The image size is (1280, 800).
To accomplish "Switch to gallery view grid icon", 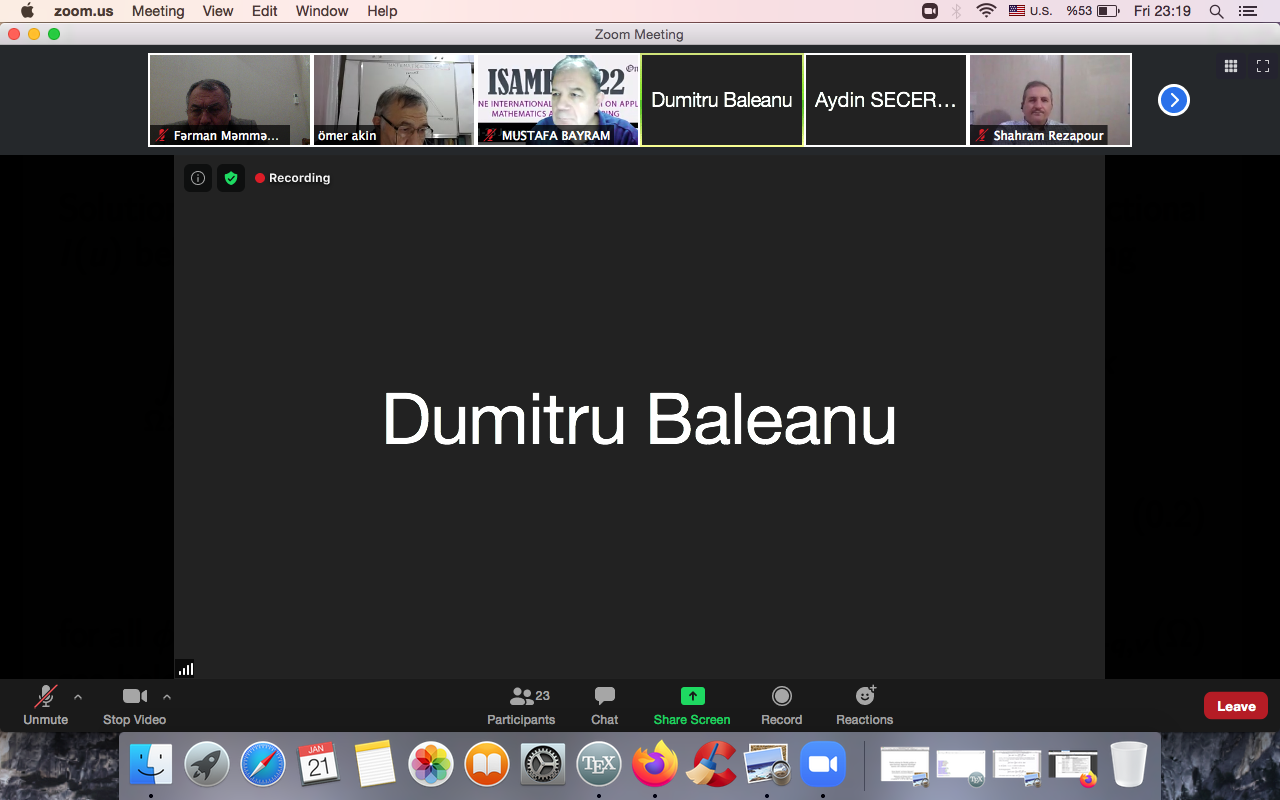I will (1231, 66).
